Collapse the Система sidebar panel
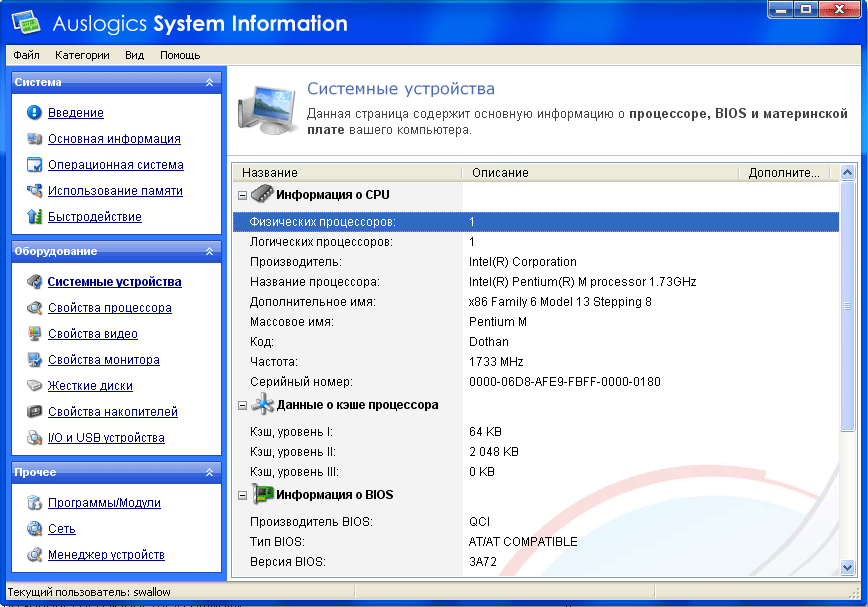868x607 pixels. pos(209,82)
